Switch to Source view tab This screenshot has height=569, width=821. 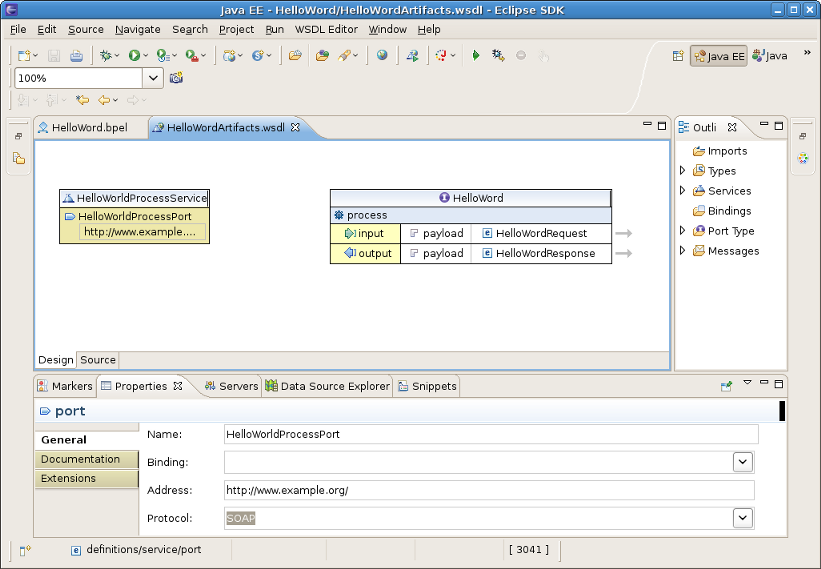(x=98, y=360)
